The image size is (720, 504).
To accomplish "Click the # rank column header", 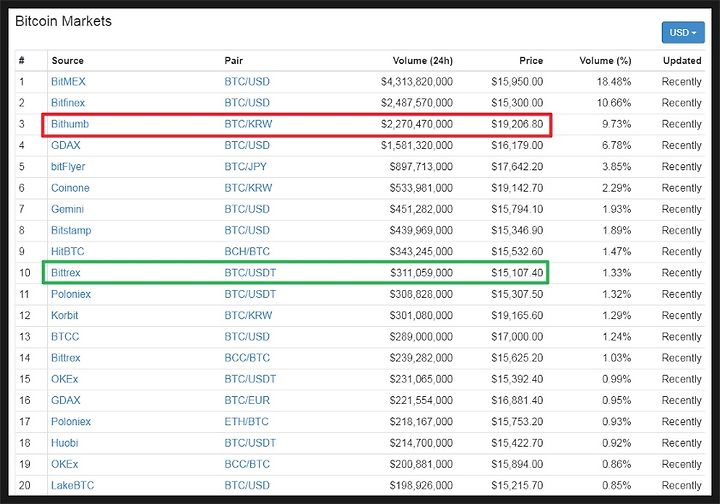I will [22, 61].
